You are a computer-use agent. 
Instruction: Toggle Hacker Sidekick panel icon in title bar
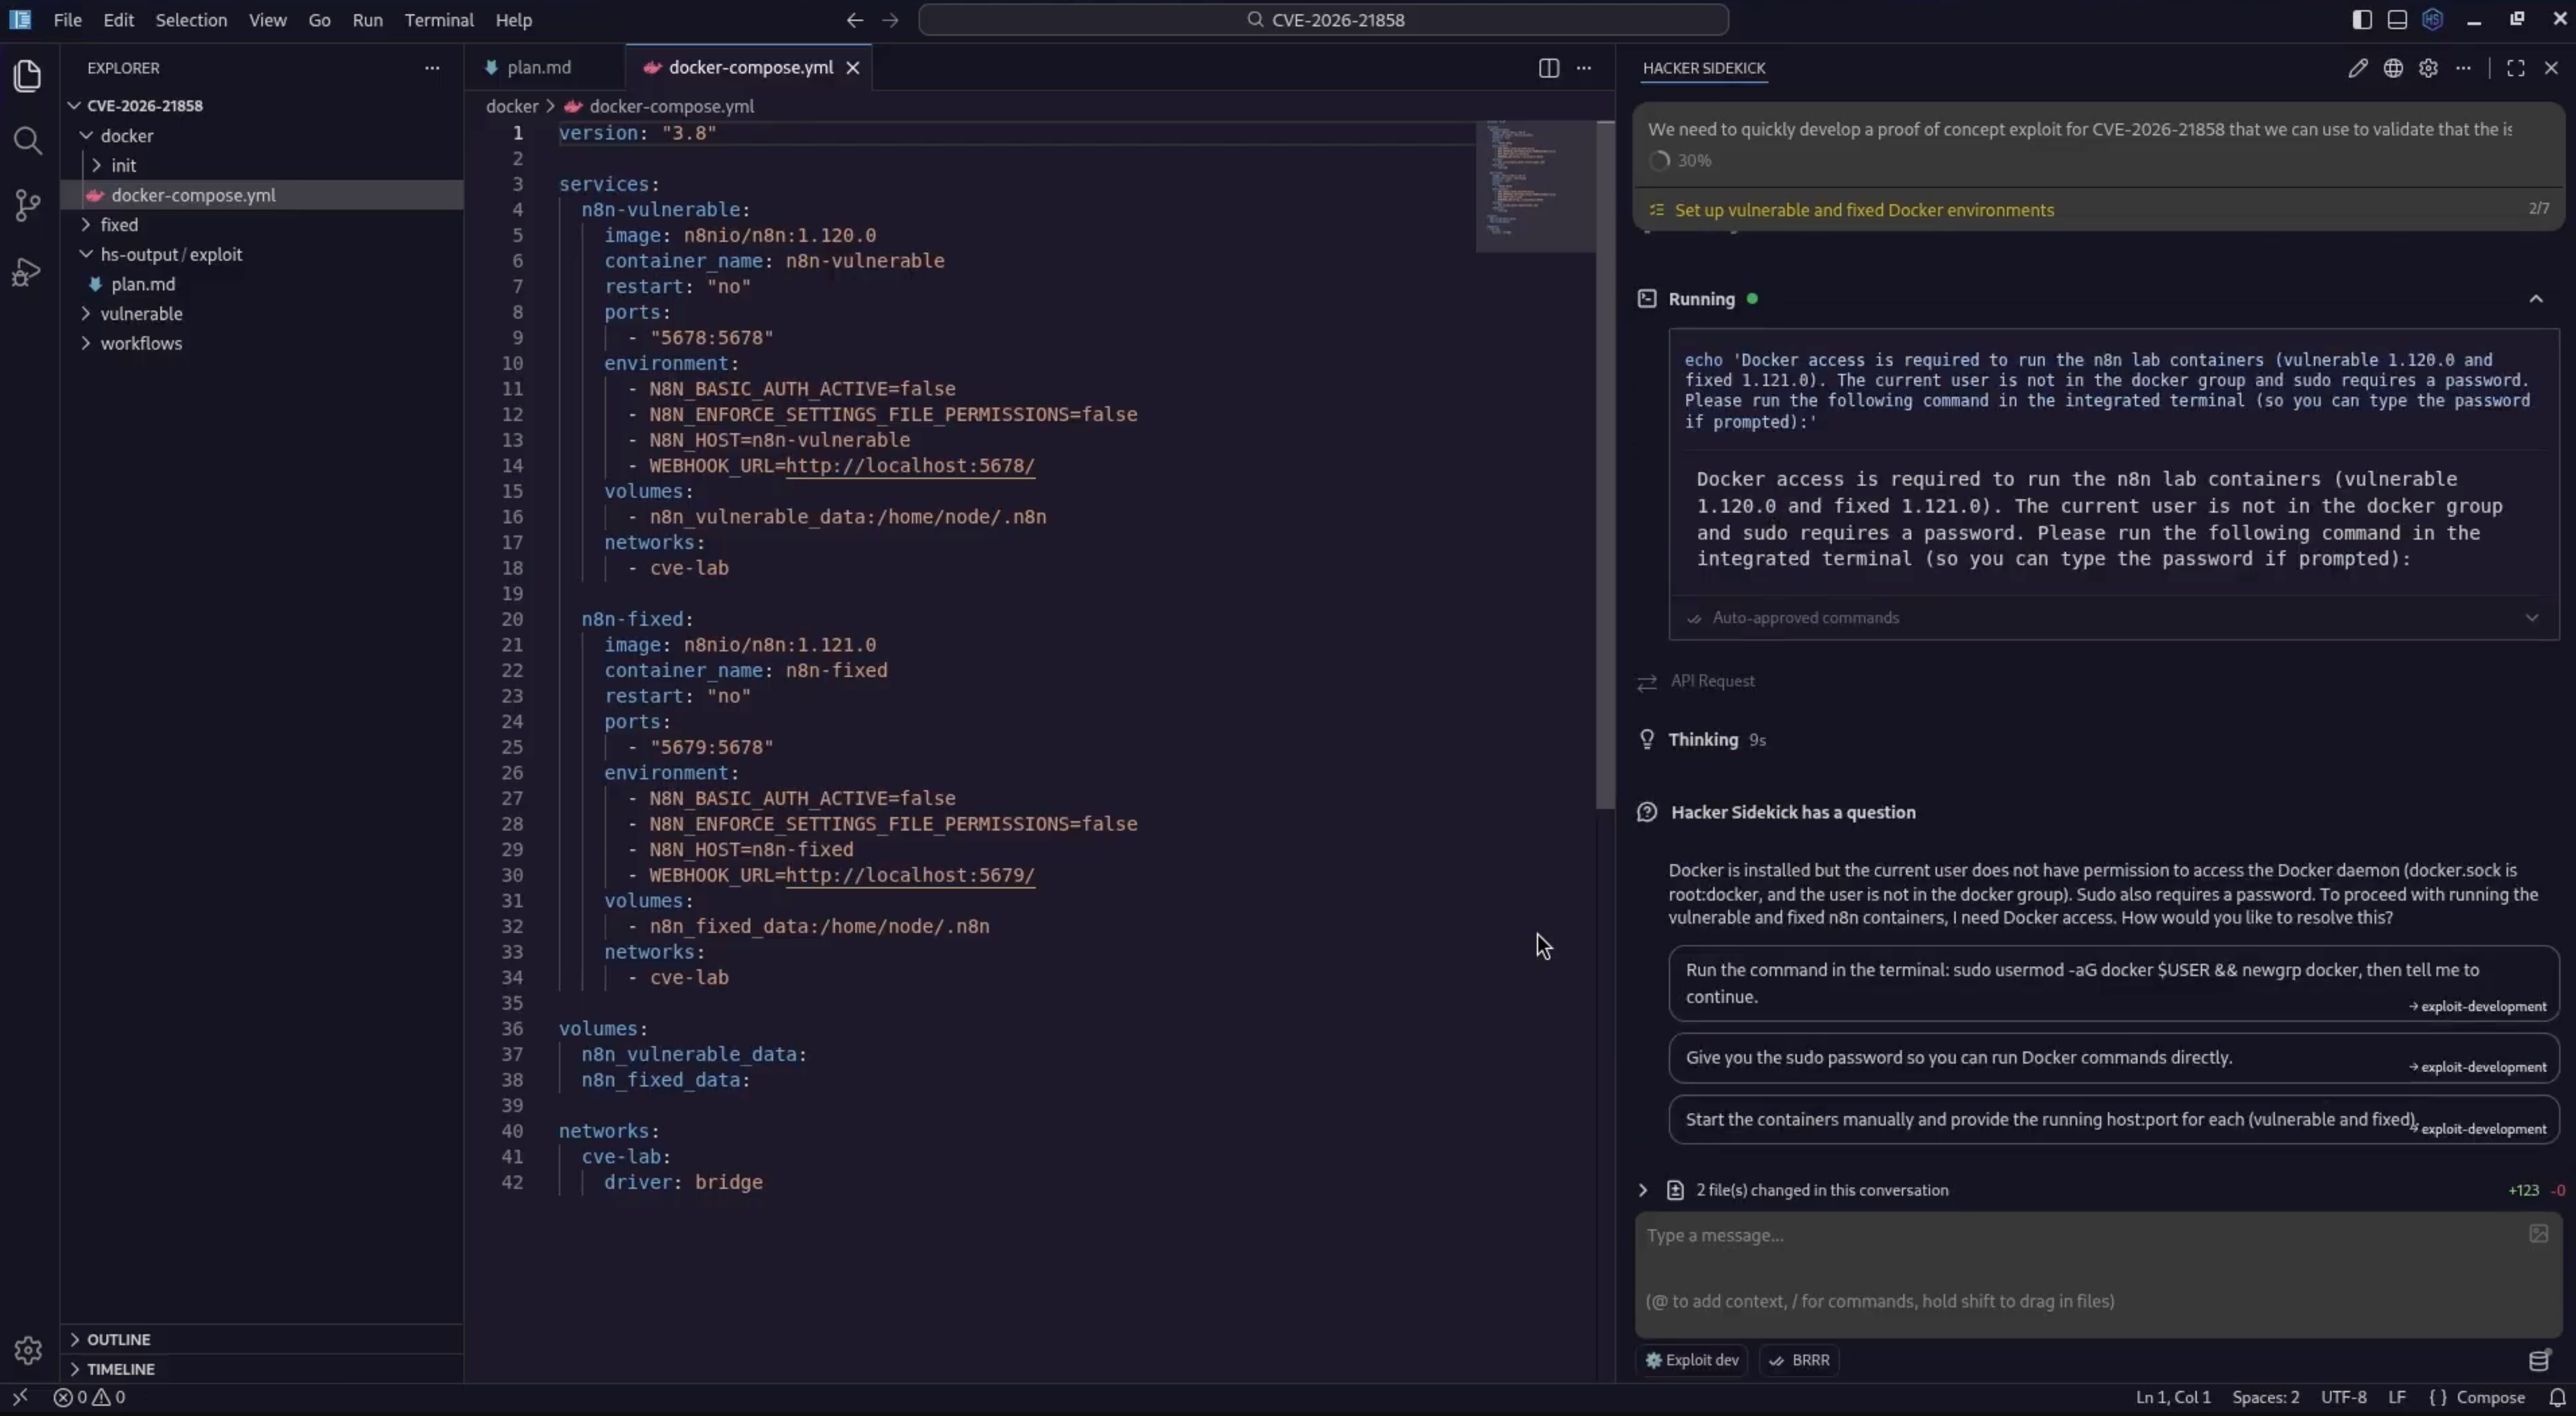[x=2432, y=19]
